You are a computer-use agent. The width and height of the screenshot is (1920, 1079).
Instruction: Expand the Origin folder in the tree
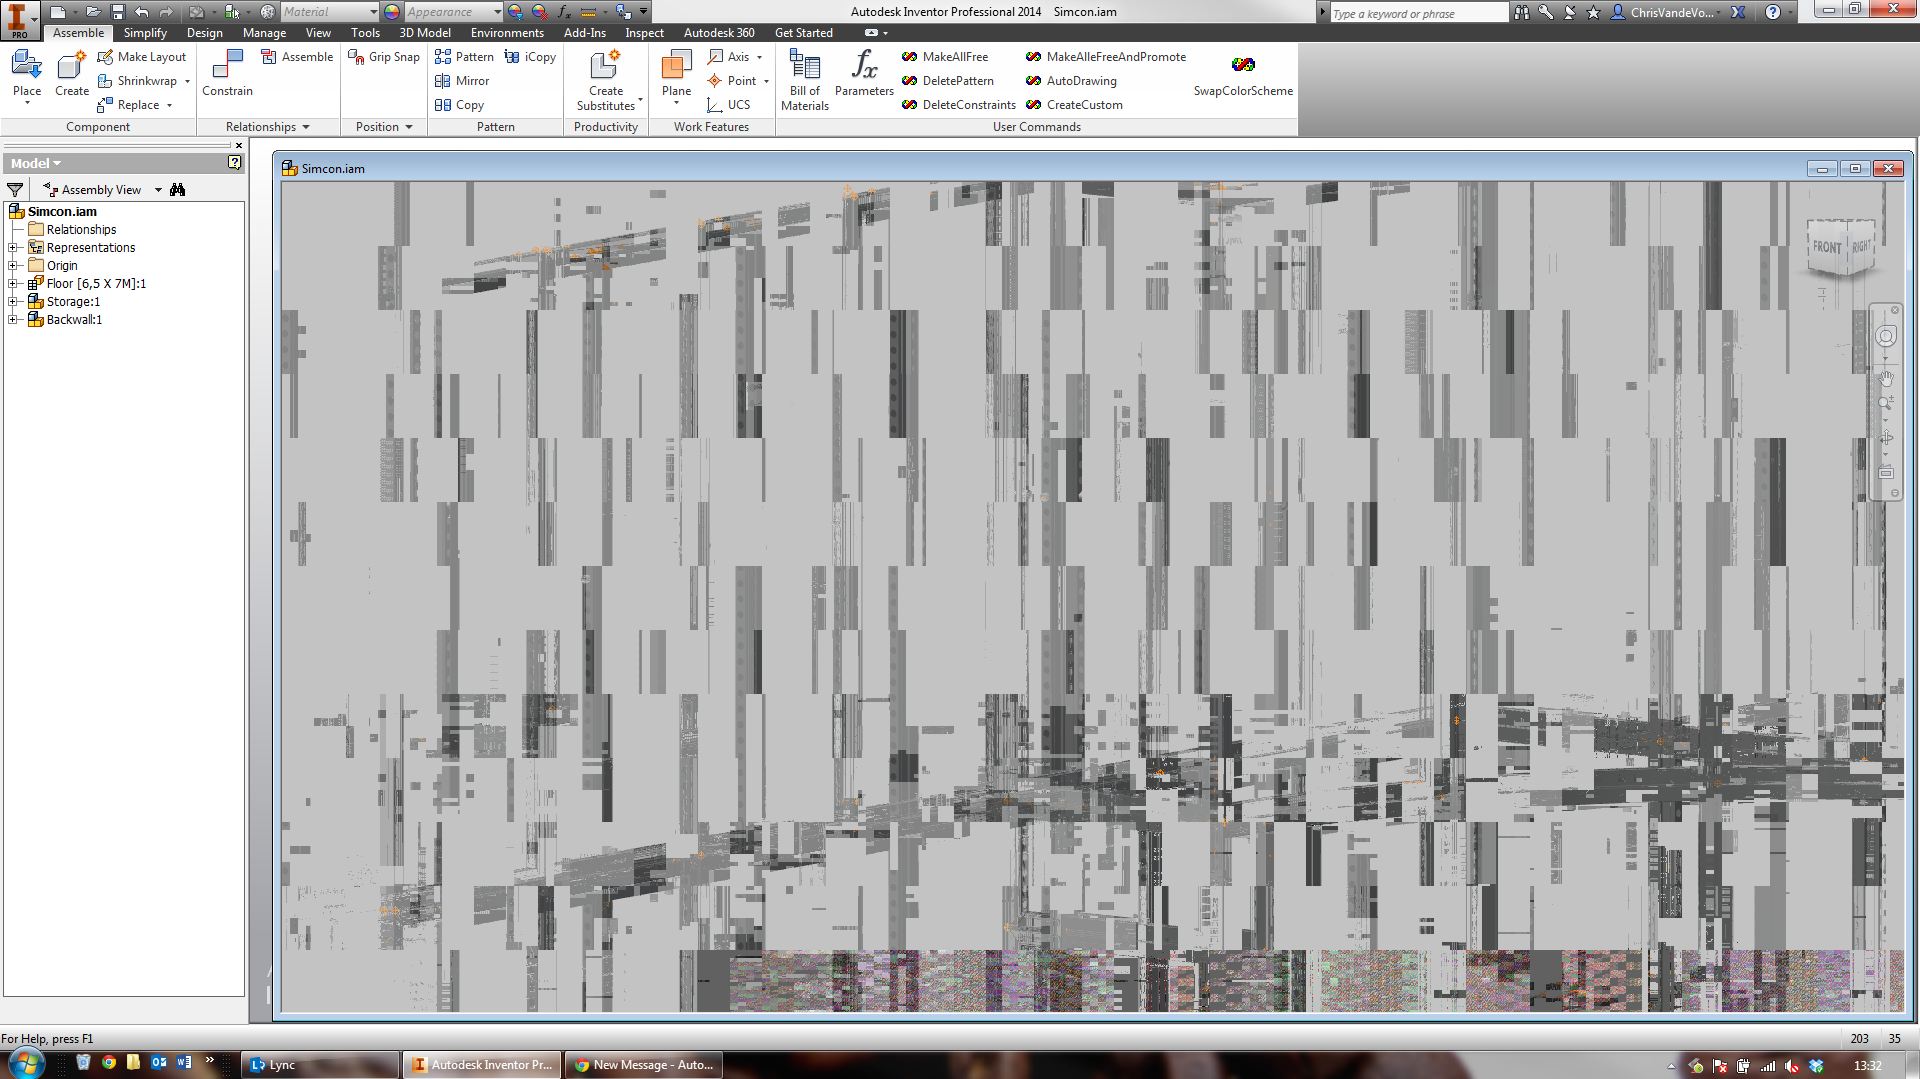[12, 265]
